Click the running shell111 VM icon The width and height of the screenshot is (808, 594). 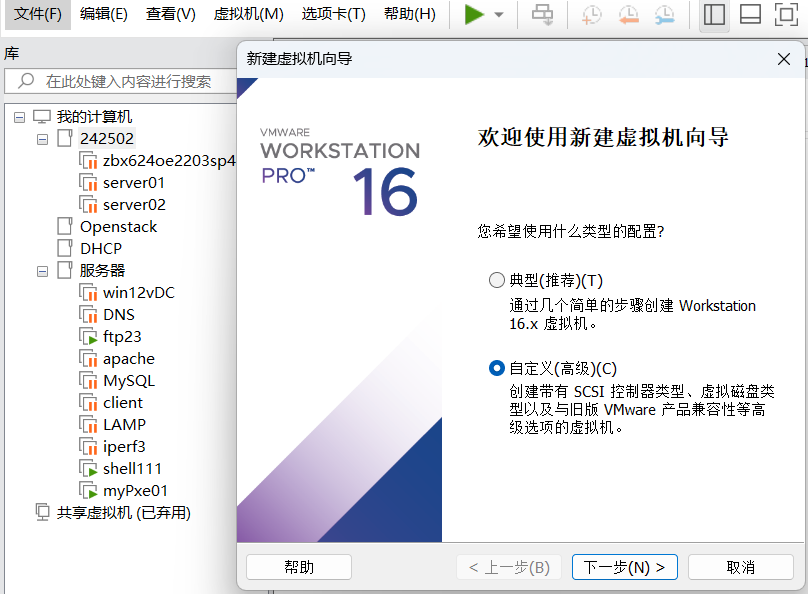click(x=88, y=469)
